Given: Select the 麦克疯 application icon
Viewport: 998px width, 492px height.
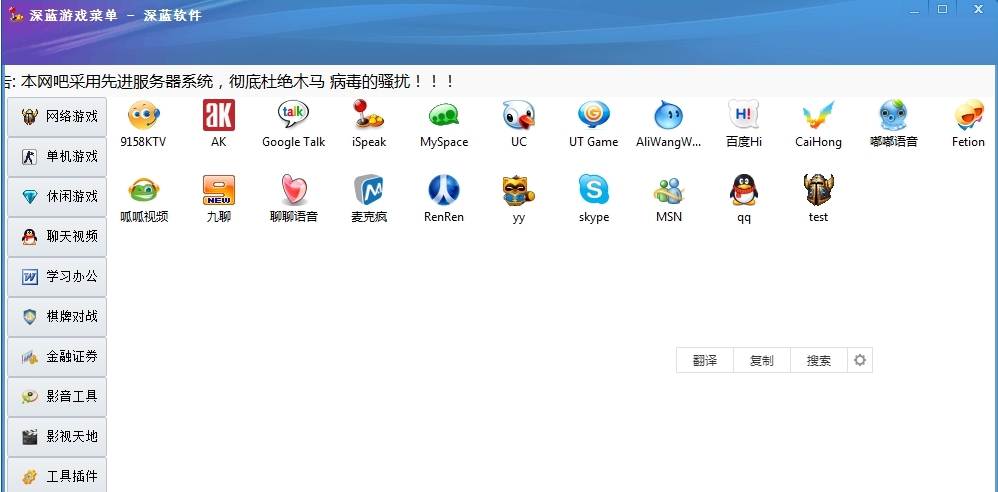Looking at the screenshot, I should (369, 190).
